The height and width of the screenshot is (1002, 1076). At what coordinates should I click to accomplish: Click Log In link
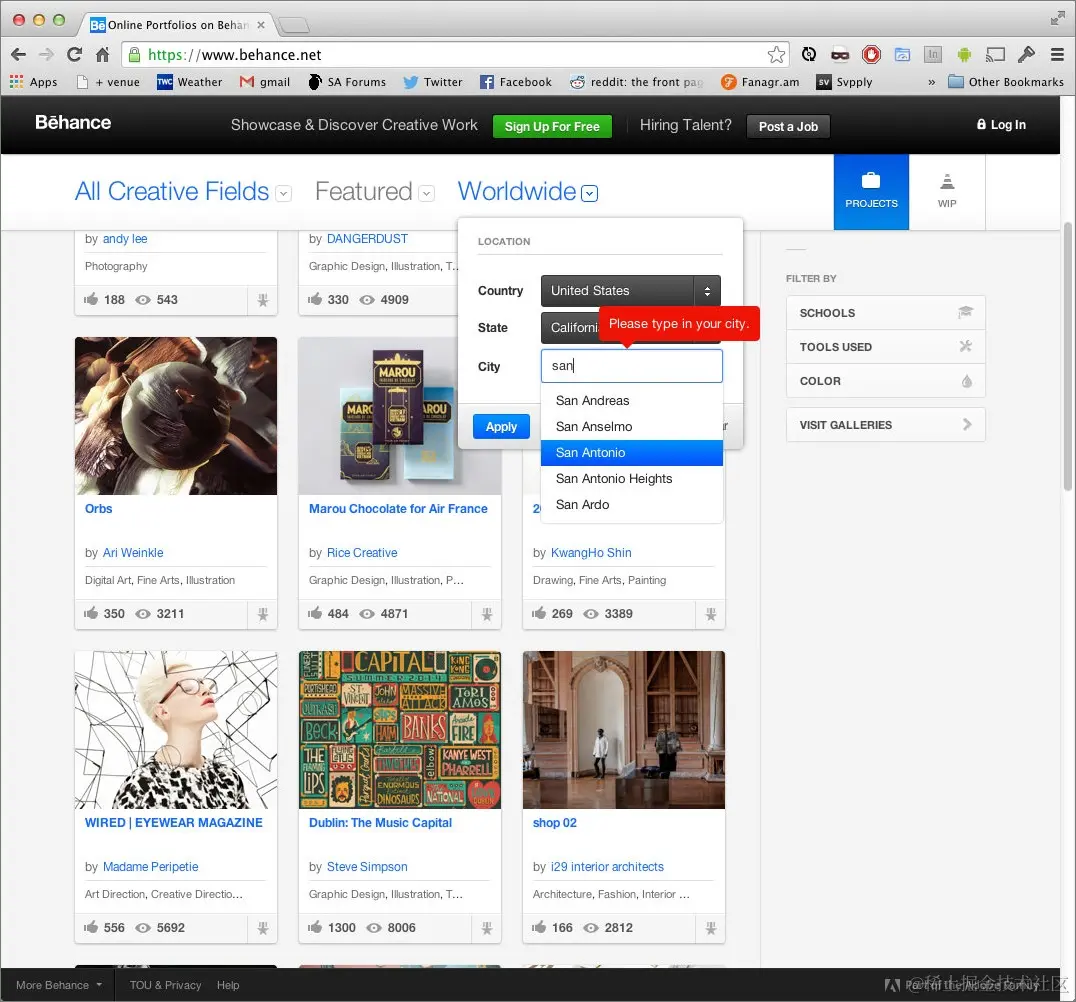tap(1001, 124)
